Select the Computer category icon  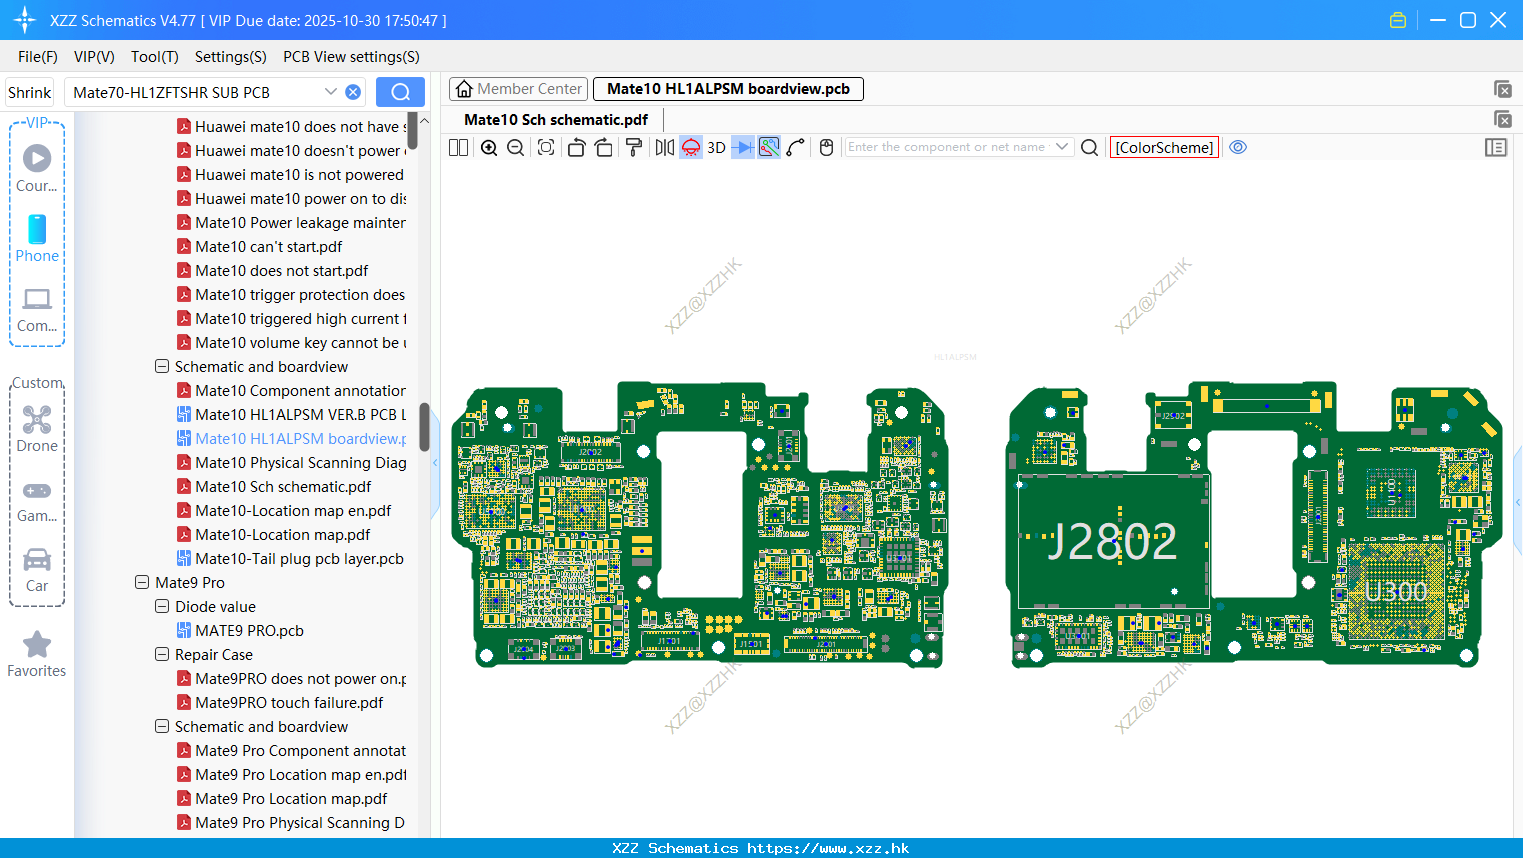coord(37,309)
